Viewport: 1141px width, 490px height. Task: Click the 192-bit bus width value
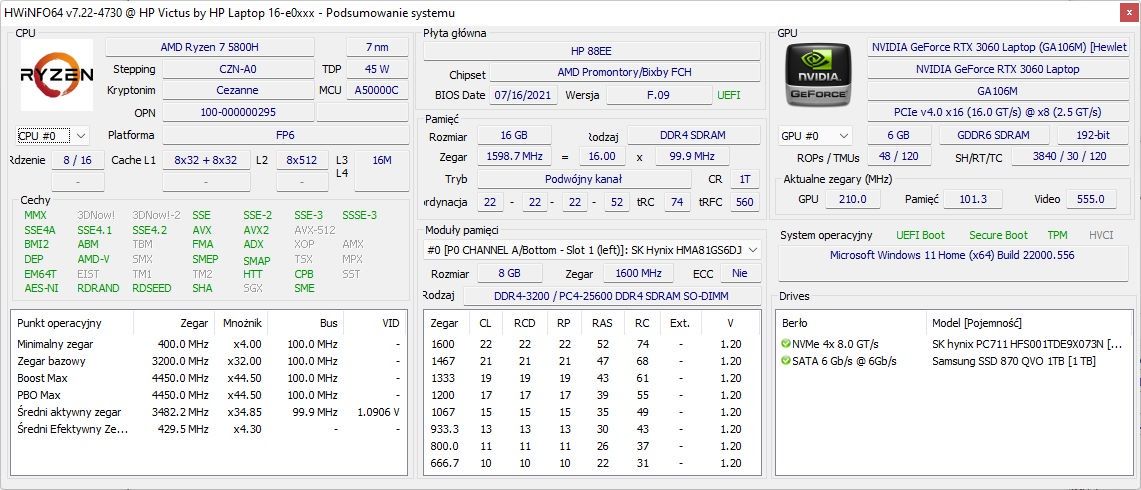[1092, 135]
